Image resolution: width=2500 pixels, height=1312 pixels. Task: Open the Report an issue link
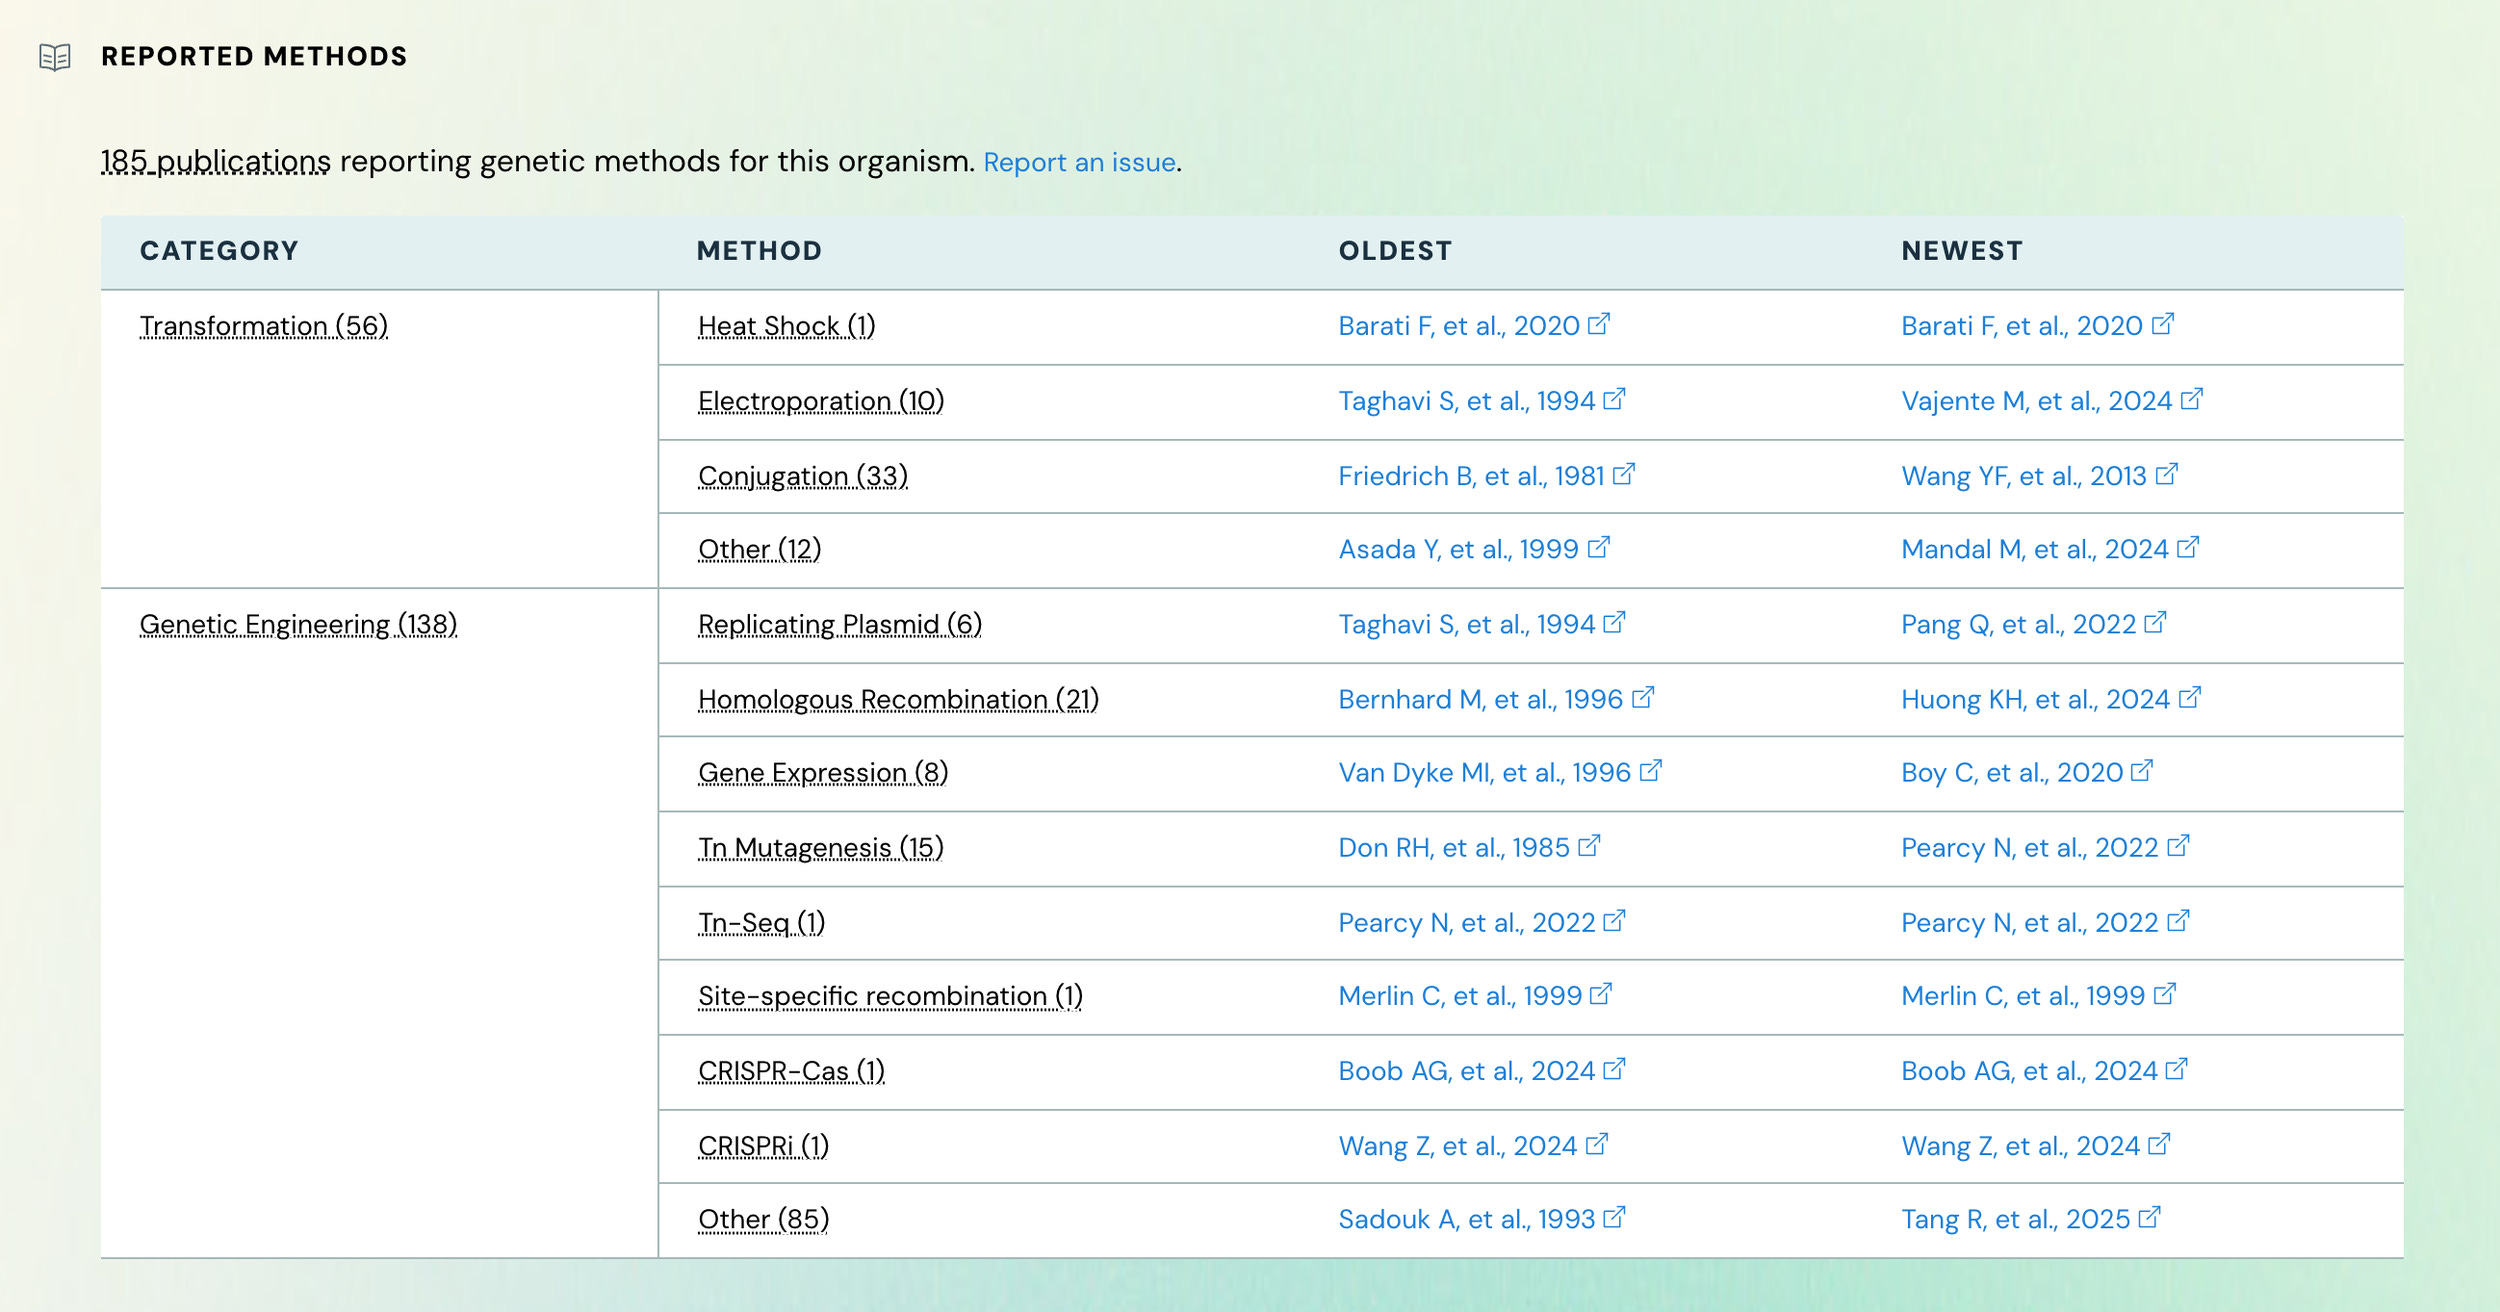[x=1079, y=162]
